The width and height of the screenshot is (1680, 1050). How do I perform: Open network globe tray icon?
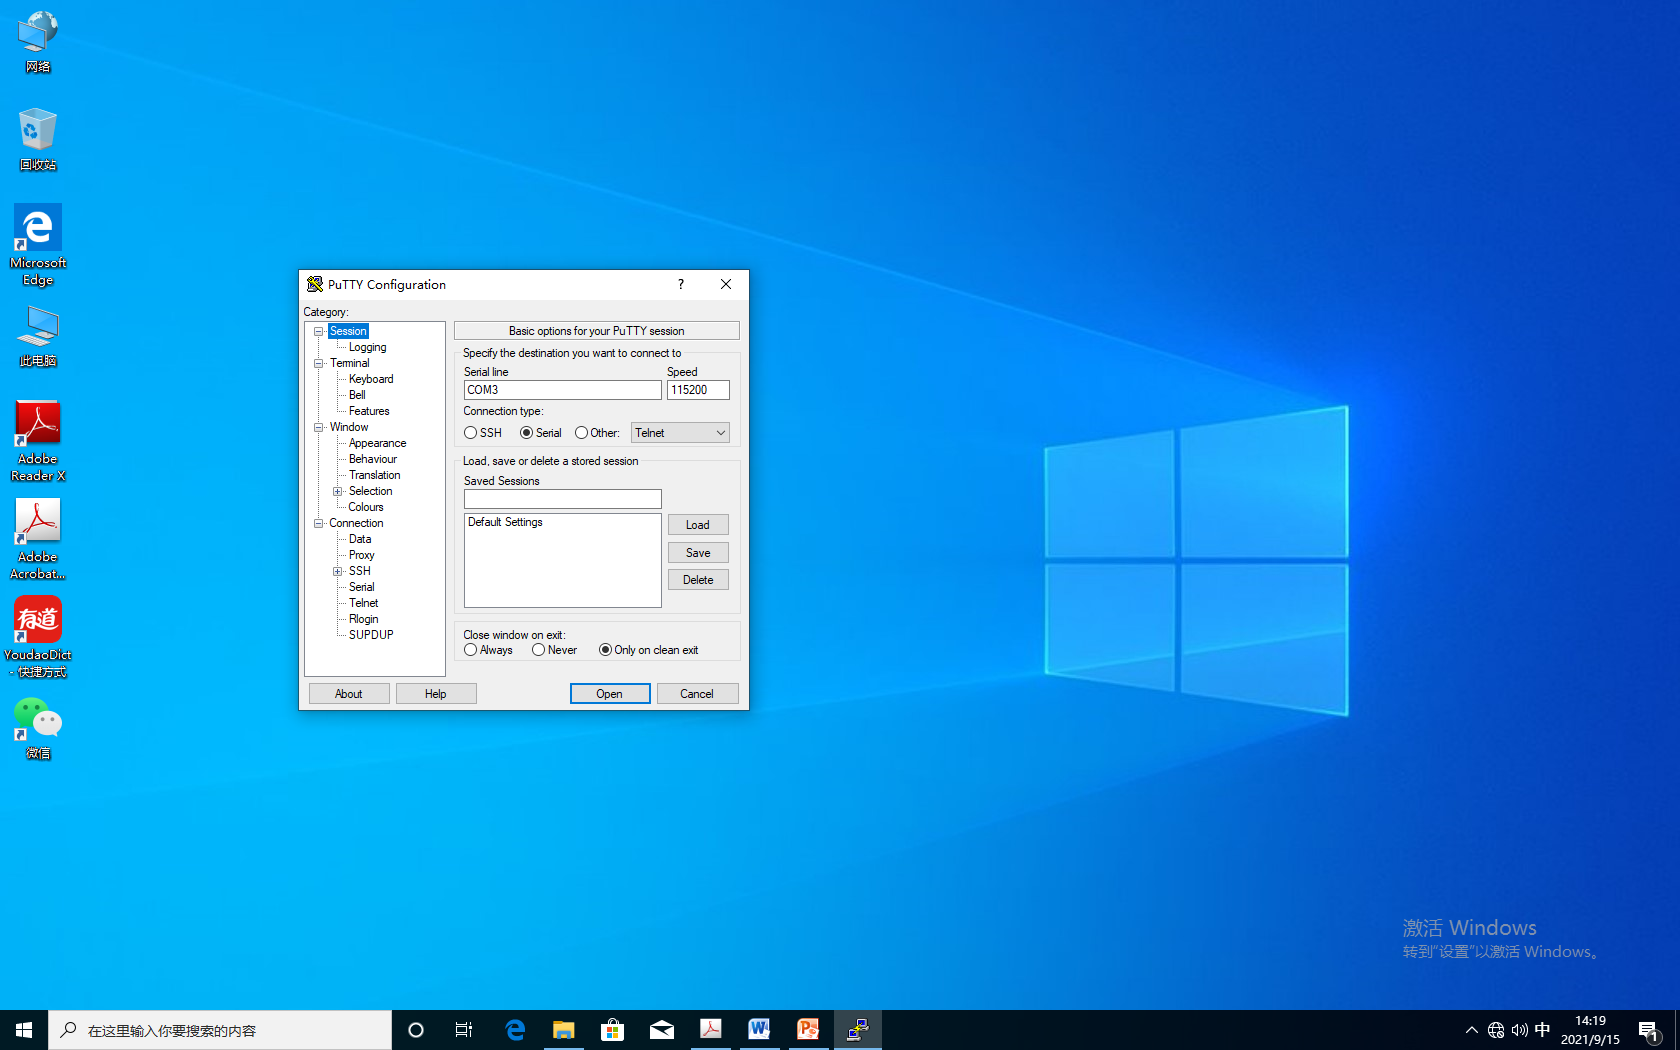click(1496, 1030)
